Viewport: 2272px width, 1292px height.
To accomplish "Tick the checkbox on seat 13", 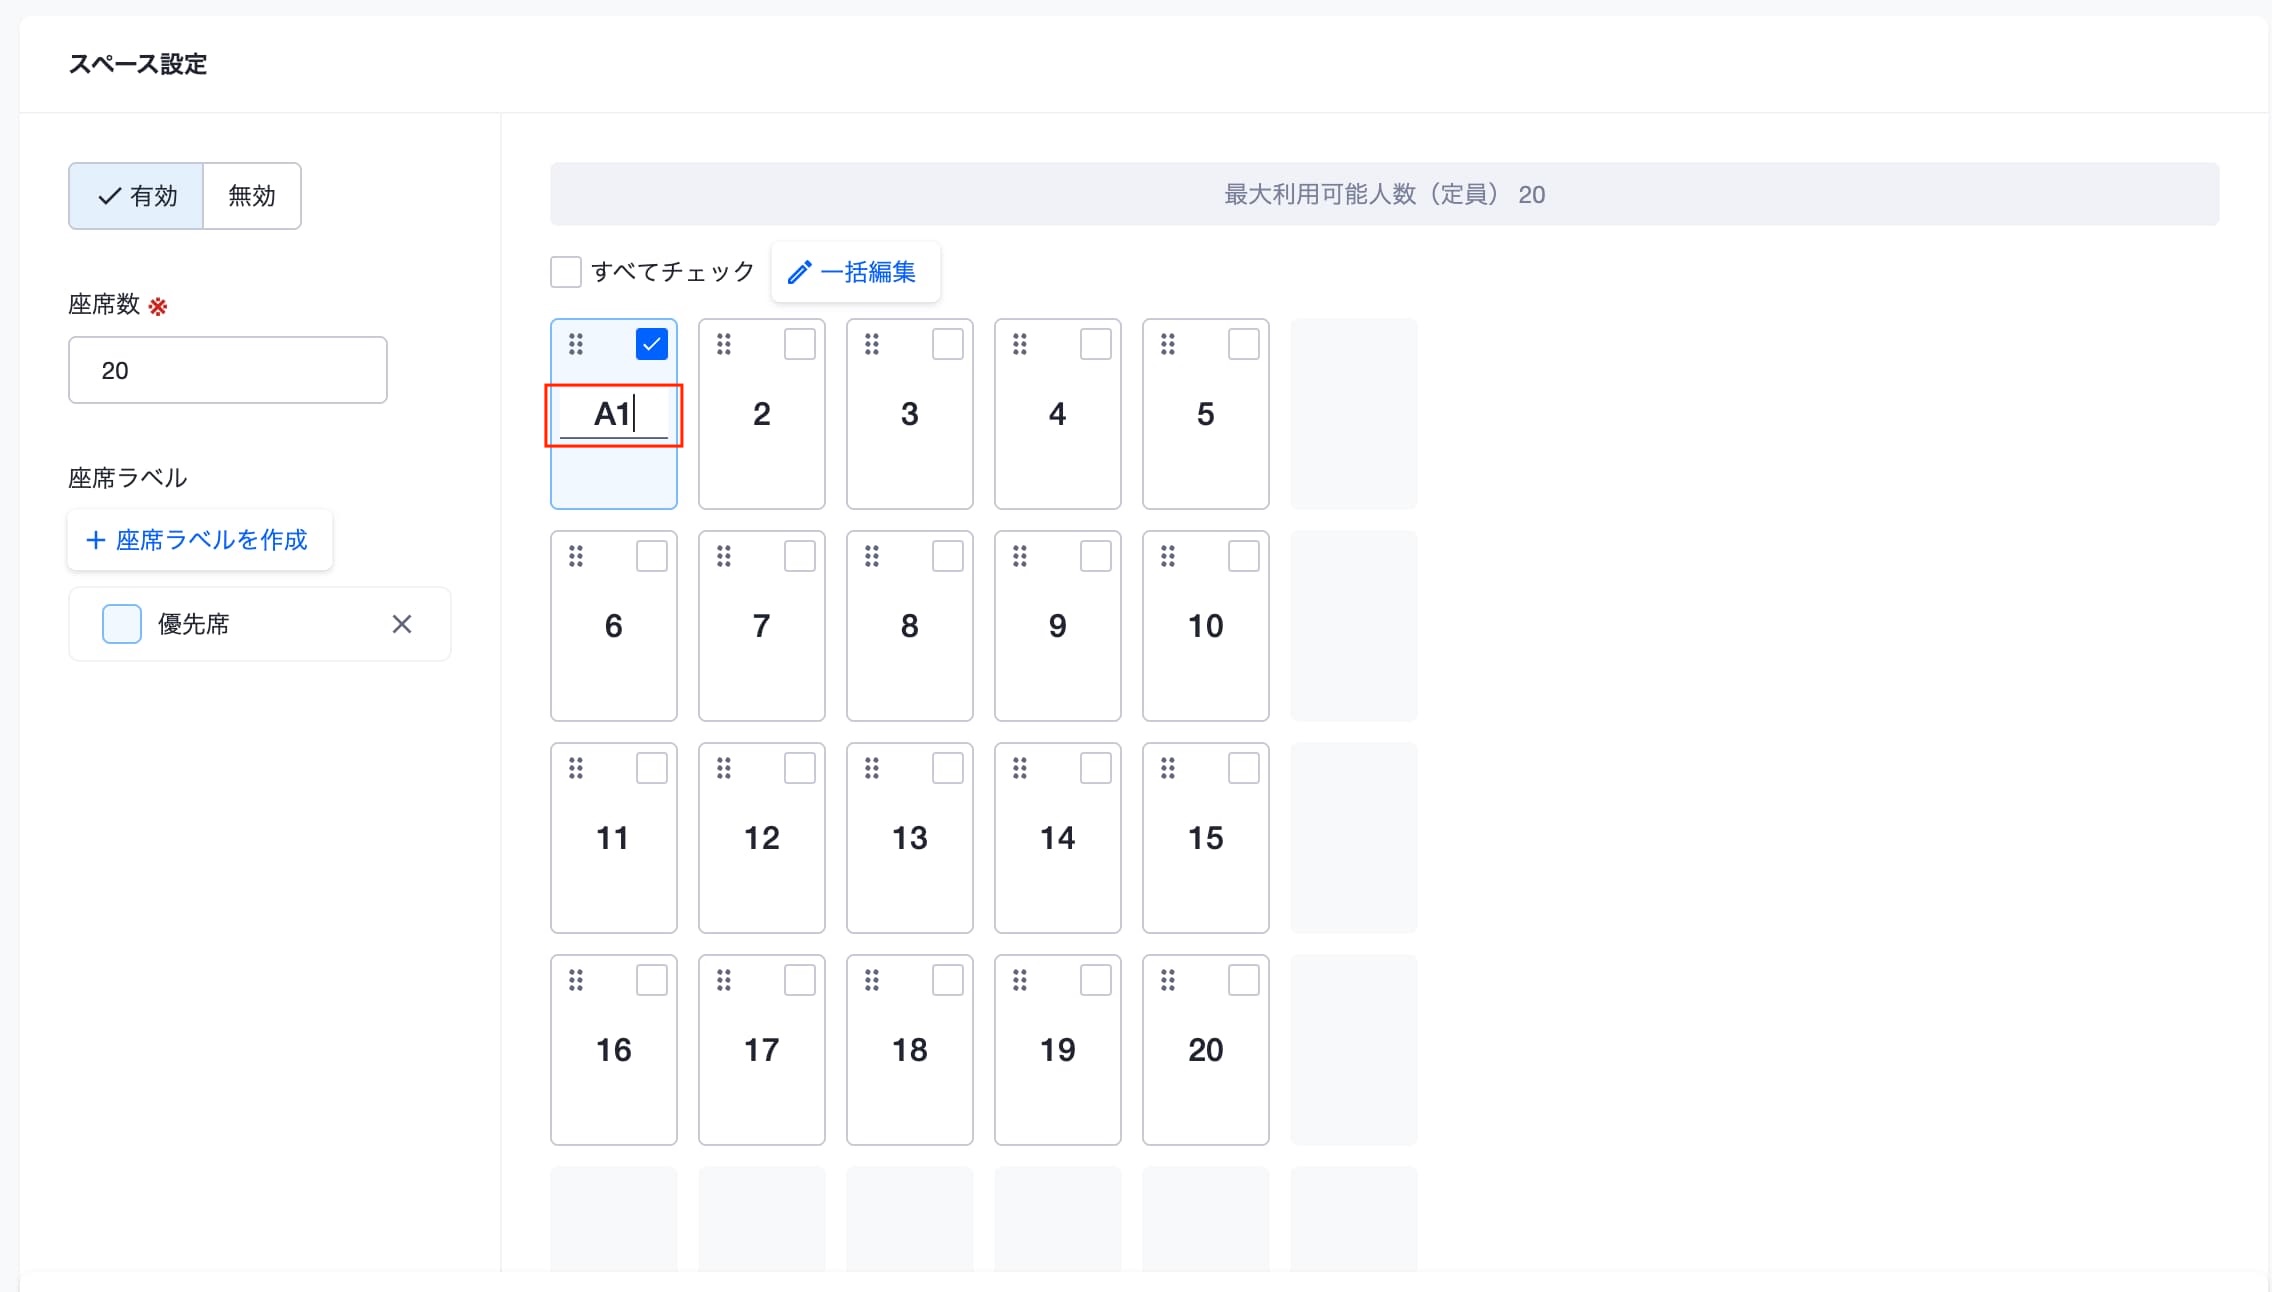I will point(948,768).
